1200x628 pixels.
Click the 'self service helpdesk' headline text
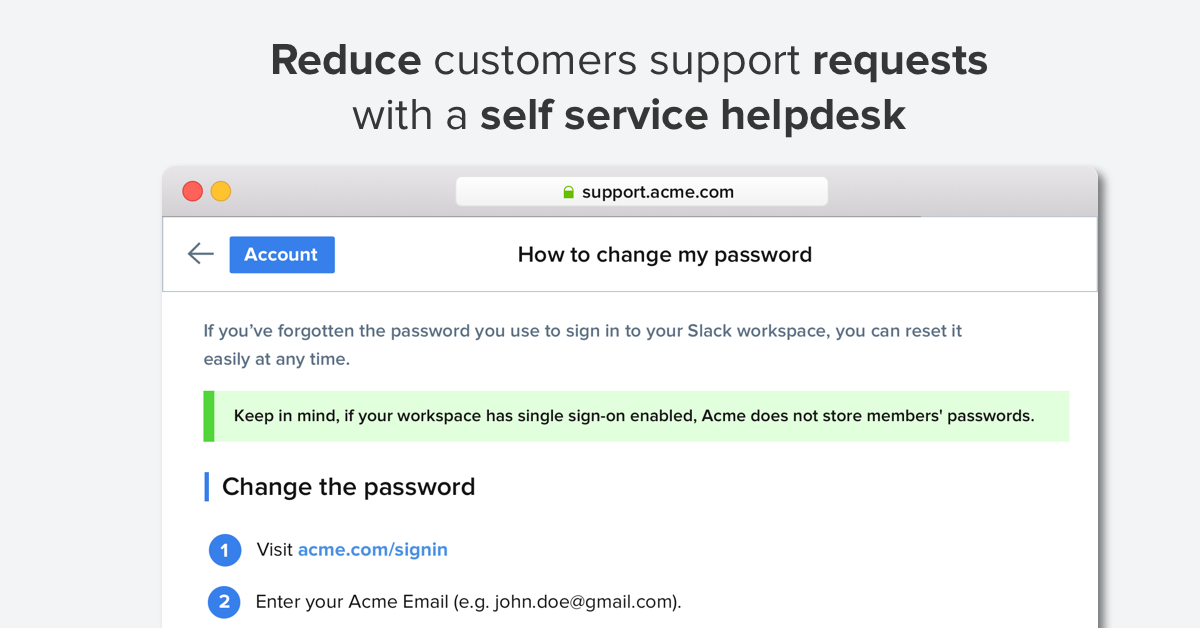pos(693,114)
